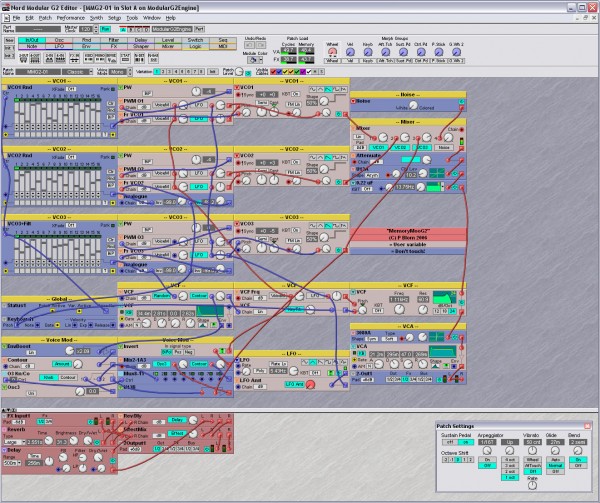Close the Patch Settings window
The width and height of the screenshot is (600, 503).
587,425
